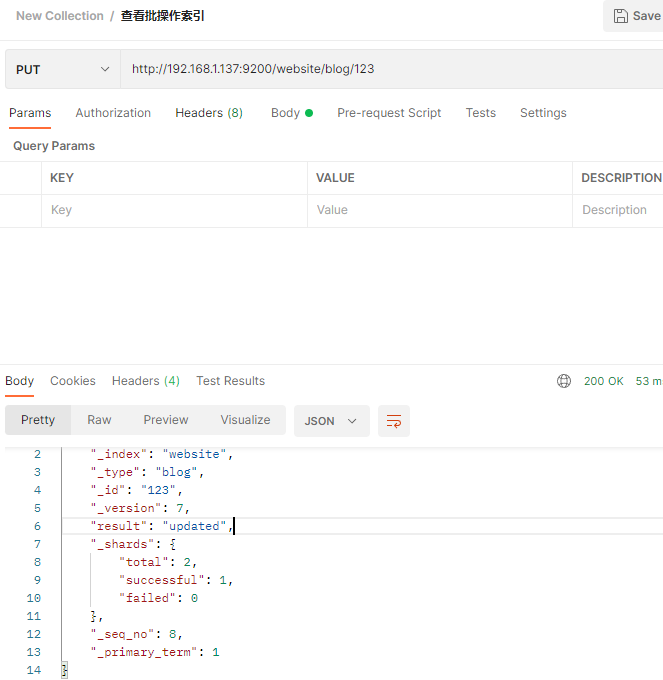Click the 53 ms response time
663x680 pixels.
pyautogui.click(x=649, y=381)
